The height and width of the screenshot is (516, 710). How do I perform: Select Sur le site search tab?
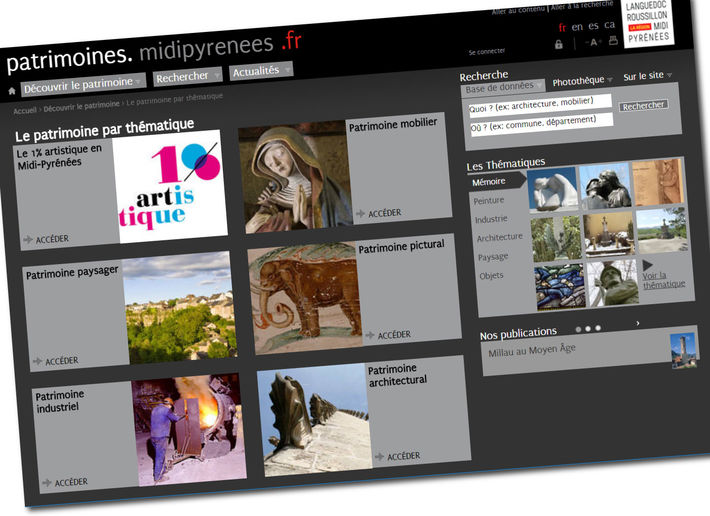click(647, 76)
